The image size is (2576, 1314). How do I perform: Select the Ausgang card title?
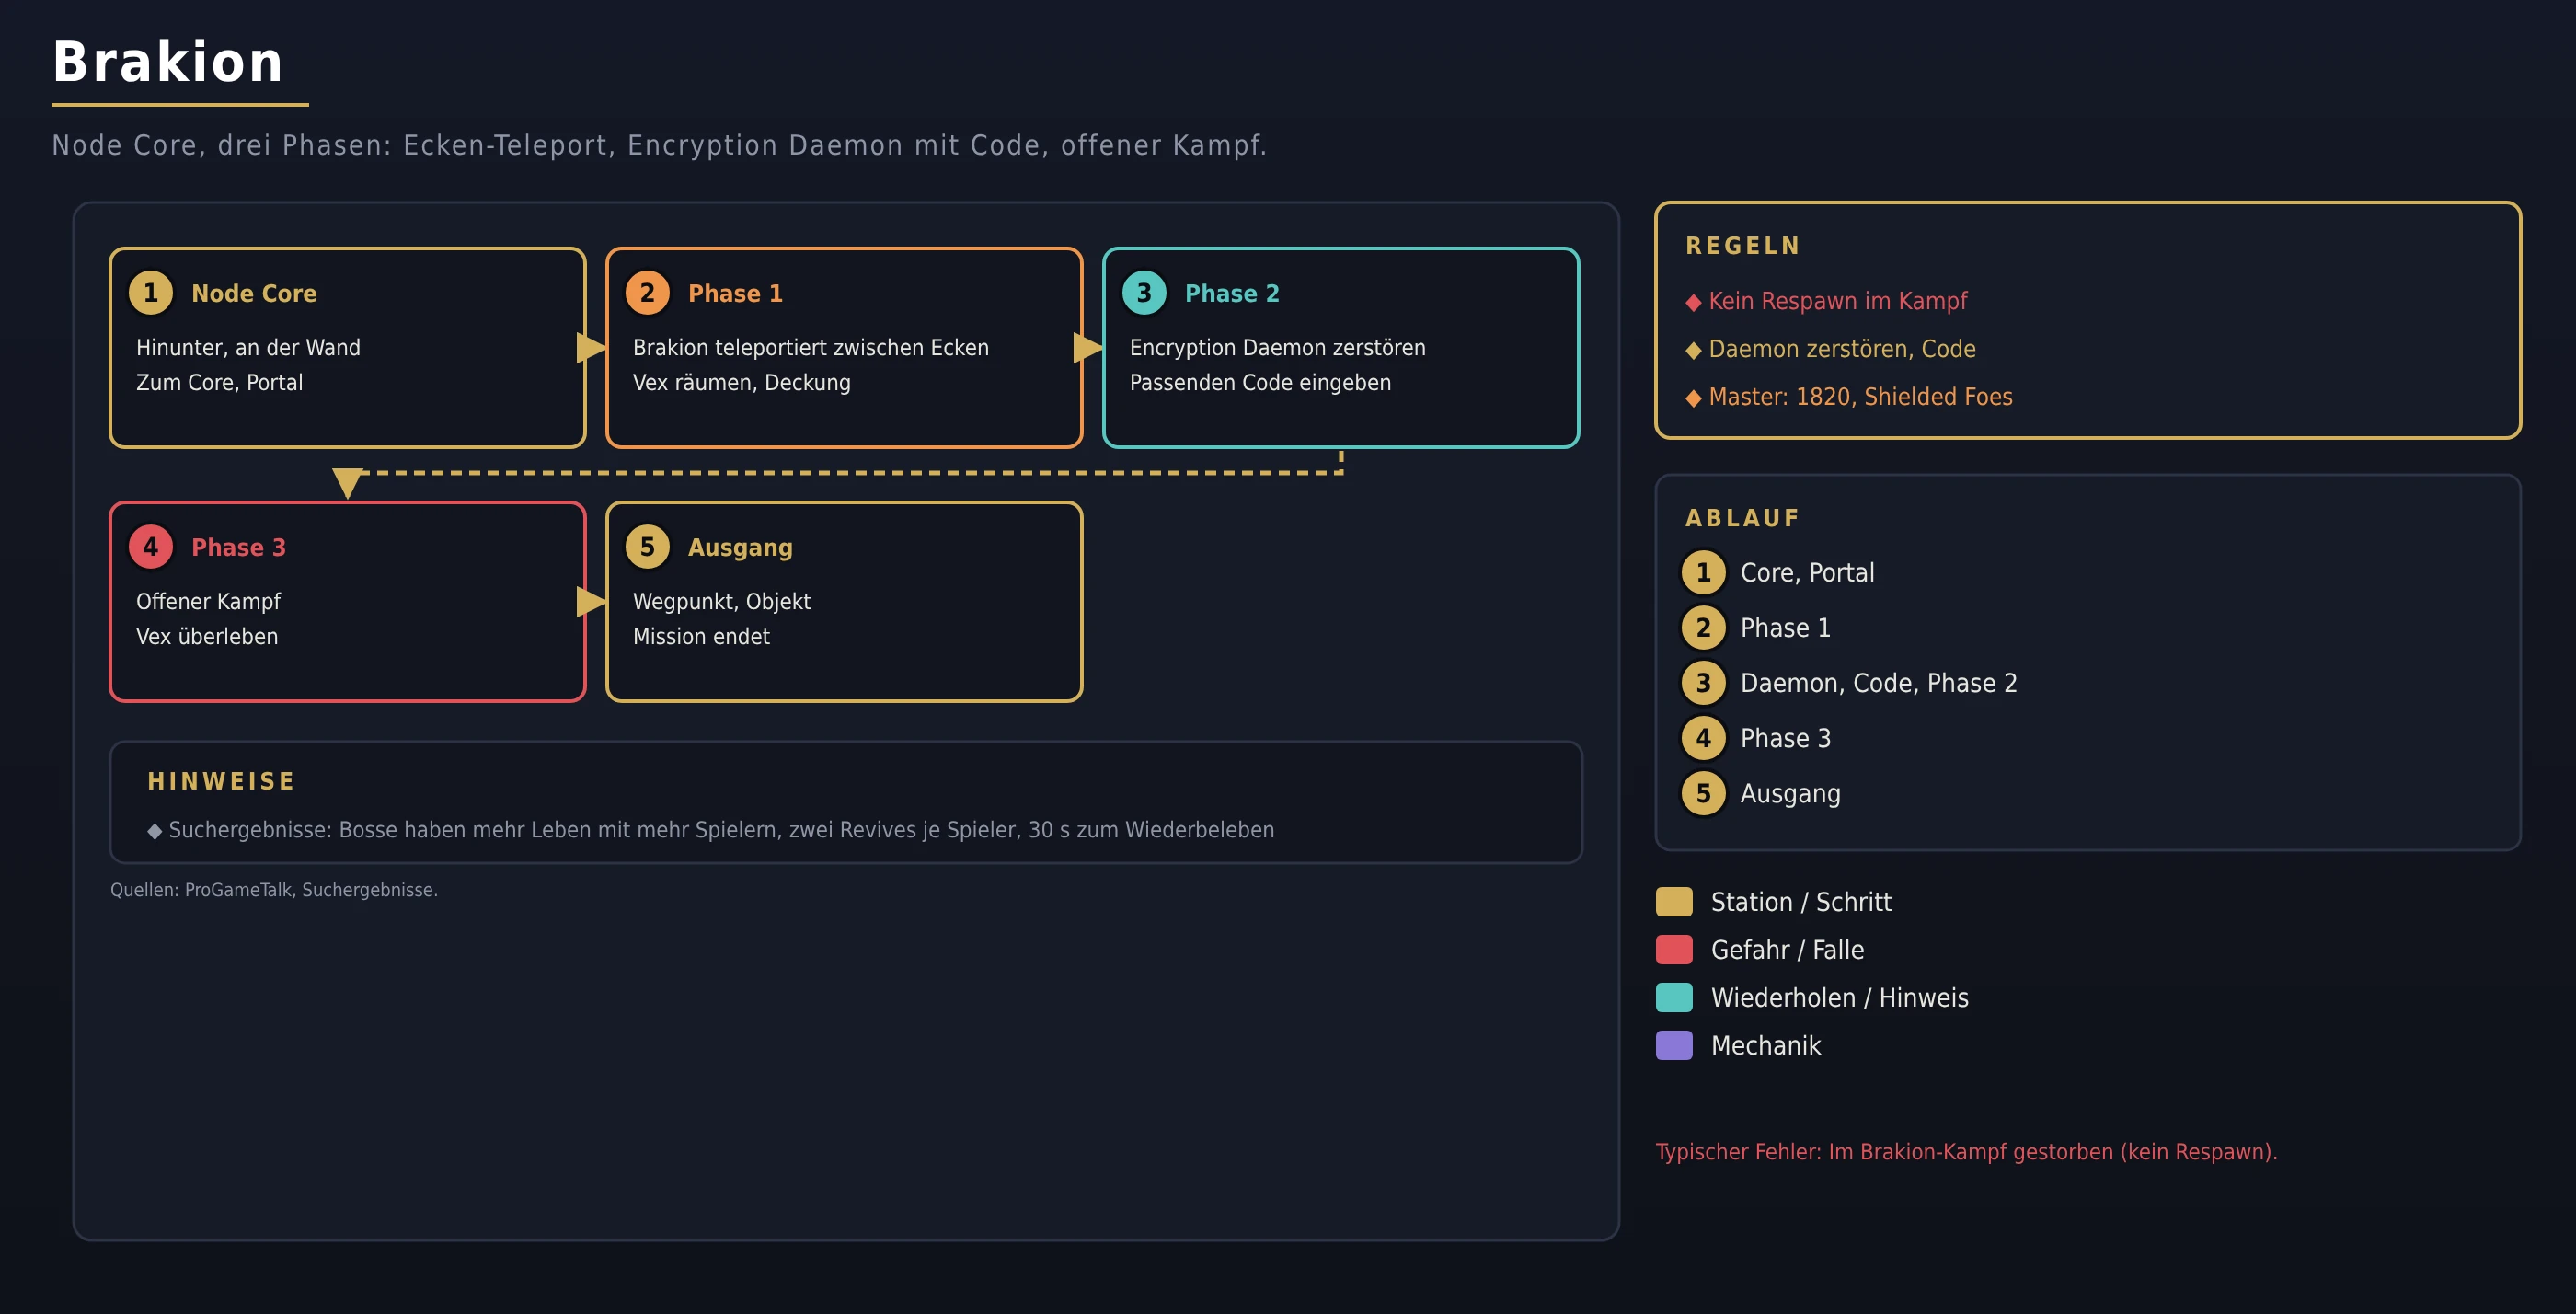coord(740,548)
